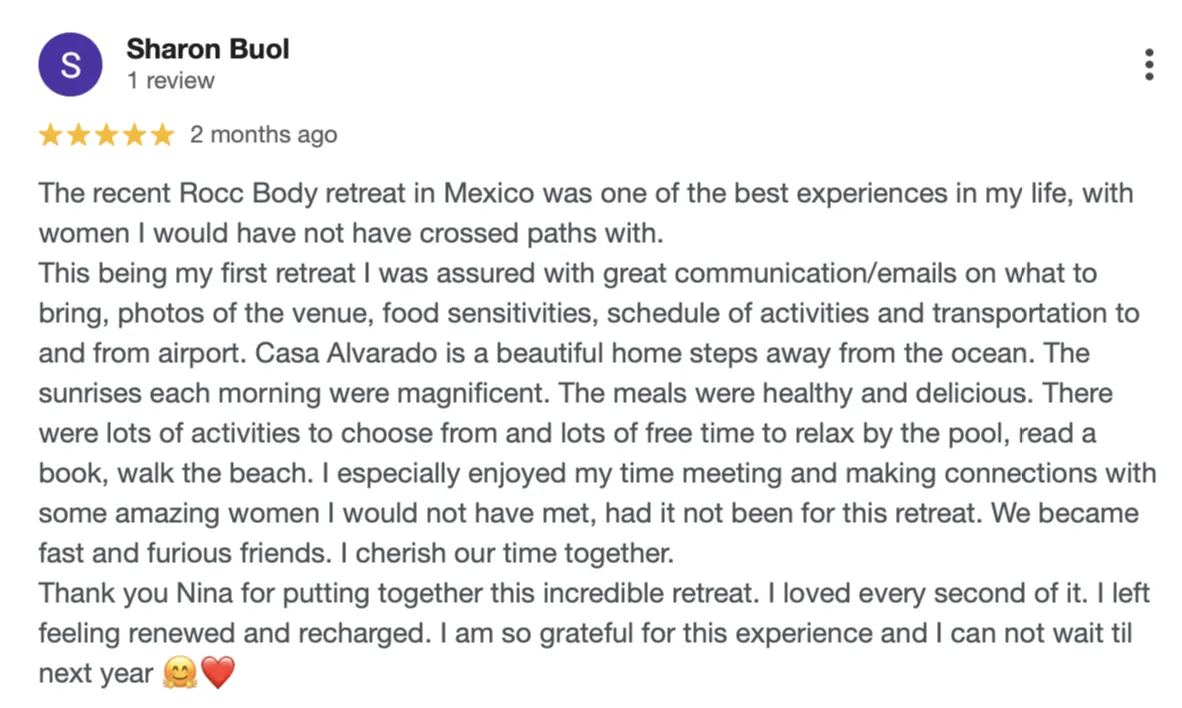Open Sharon Buol's reviewer profile name

coord(207,49)
